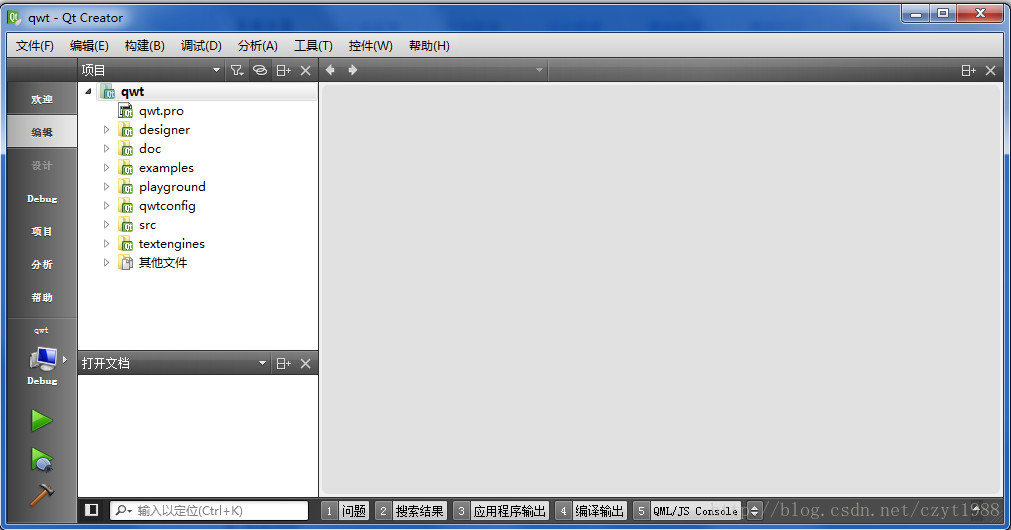Select the examples folder label
1011x530 pixels.
tap(166, 168)
